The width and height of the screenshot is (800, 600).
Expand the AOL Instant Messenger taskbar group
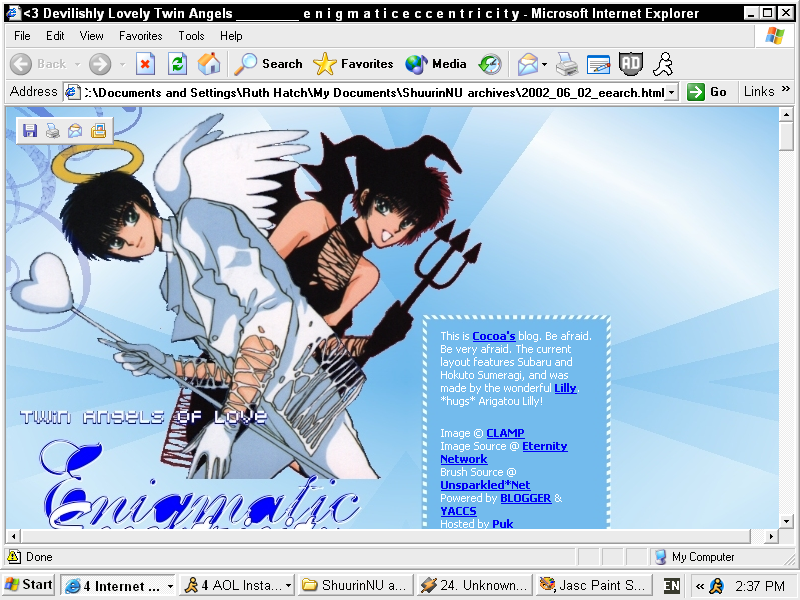(x=288, y=586)
